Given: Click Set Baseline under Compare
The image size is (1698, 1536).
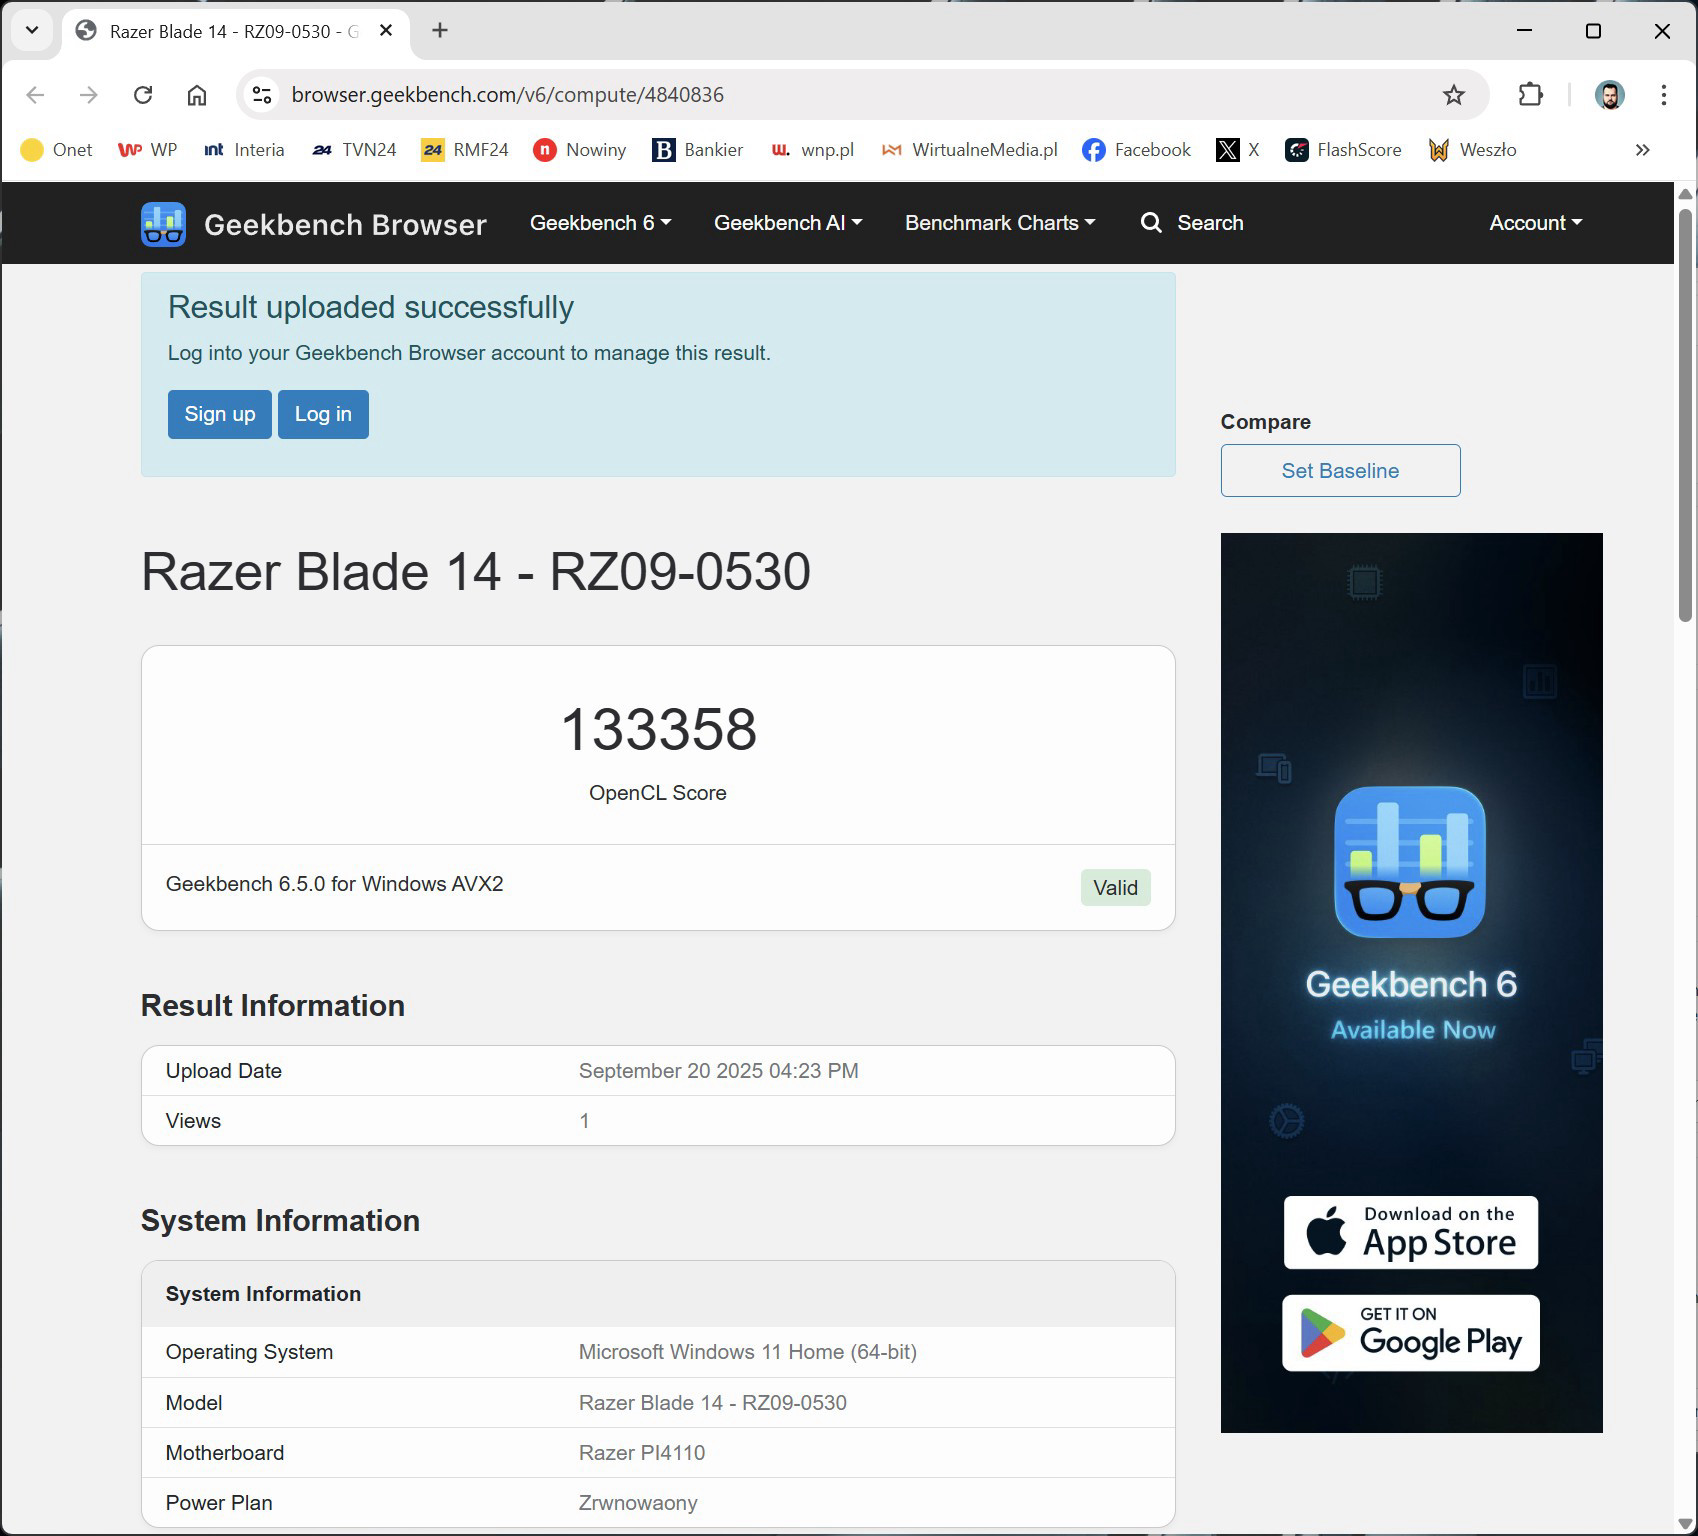Looking at the screenshot, I should 1340,471.
